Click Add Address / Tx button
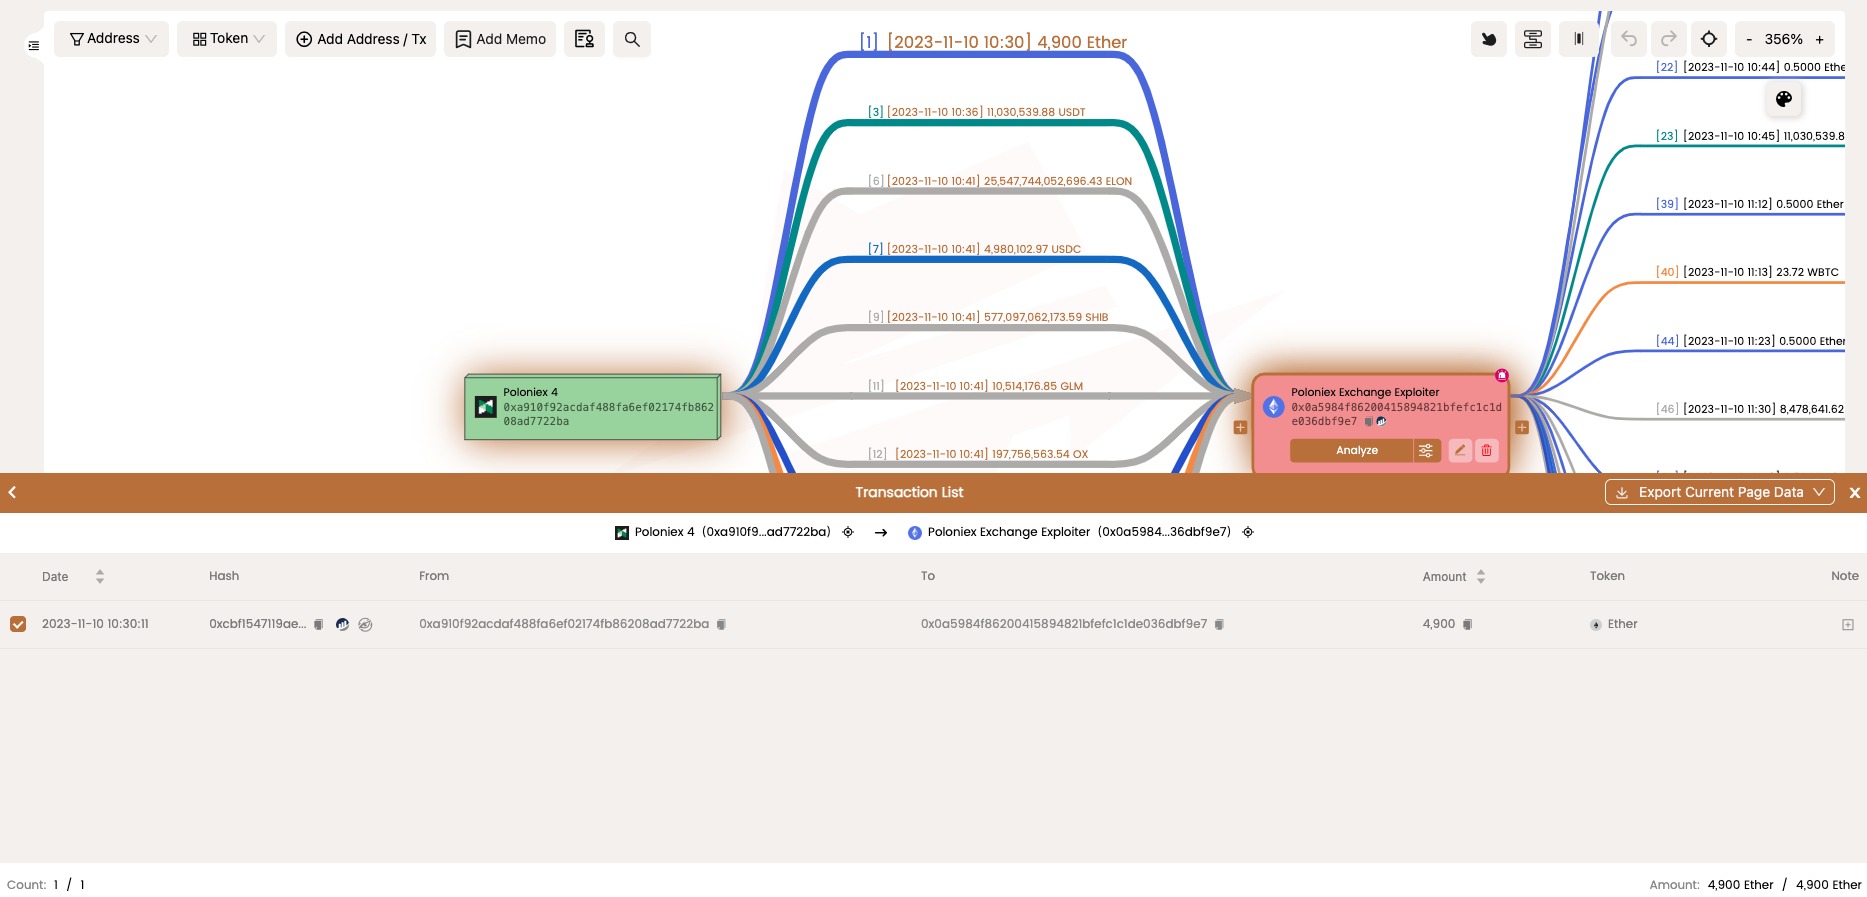 pos(360,39)
